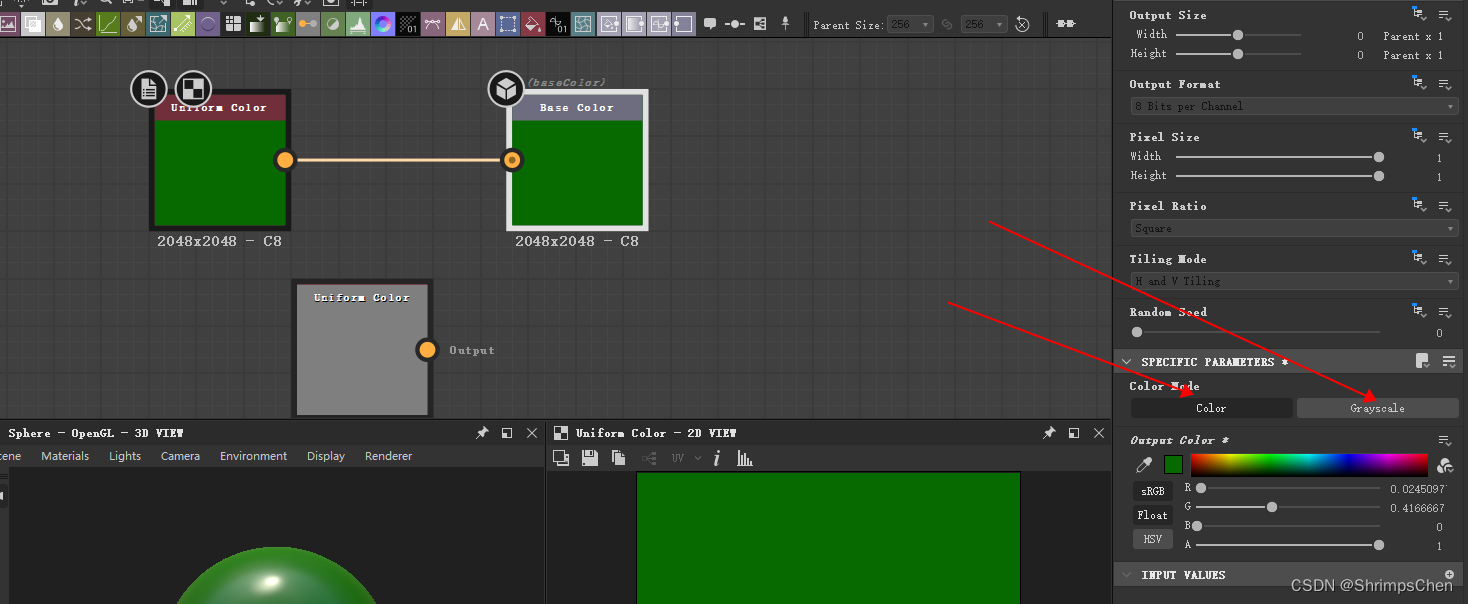
Task: Open the Camera menu in 3D view
Action: tap(180, 456)
